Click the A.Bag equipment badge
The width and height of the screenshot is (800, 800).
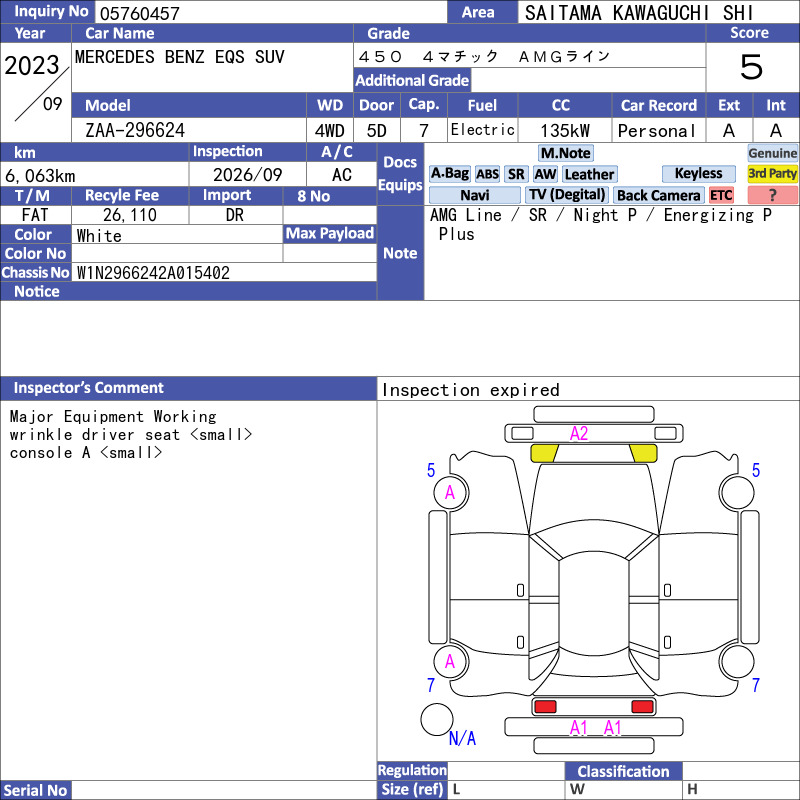[x=449, y=174]
